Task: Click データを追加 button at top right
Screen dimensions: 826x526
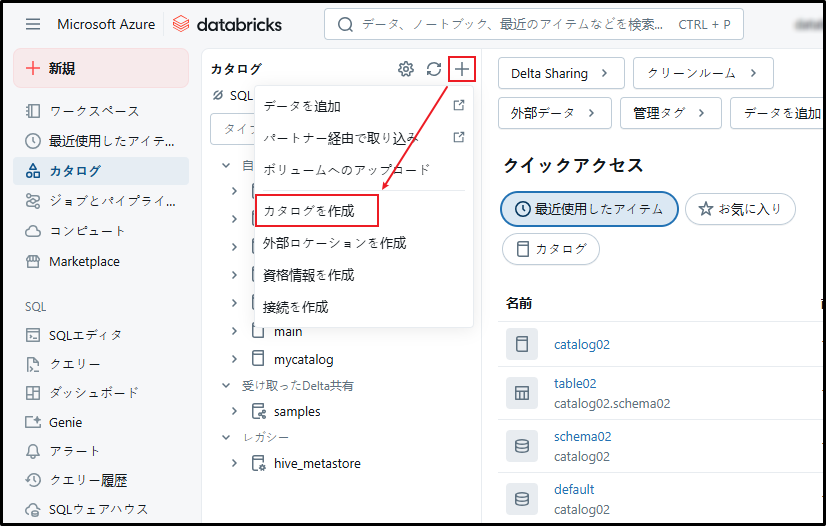Action: click(x=778, y=113)
